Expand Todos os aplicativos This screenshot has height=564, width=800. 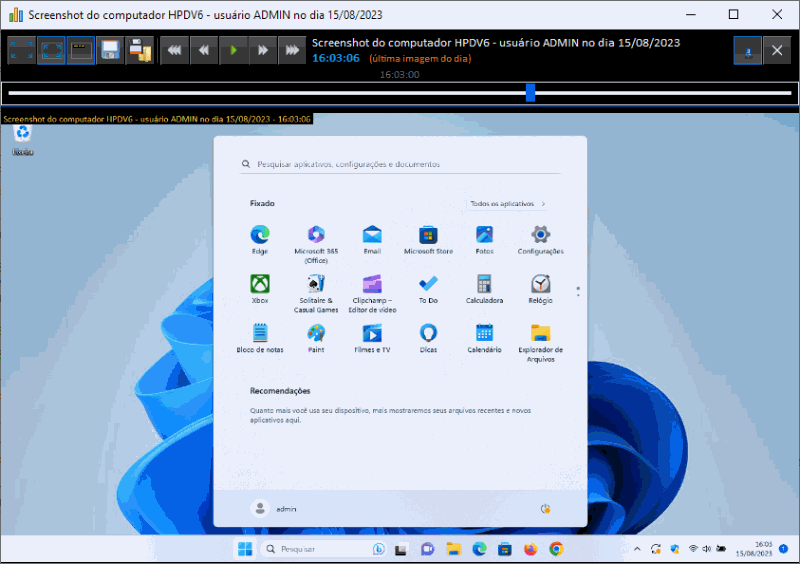[x=507, y=204]
